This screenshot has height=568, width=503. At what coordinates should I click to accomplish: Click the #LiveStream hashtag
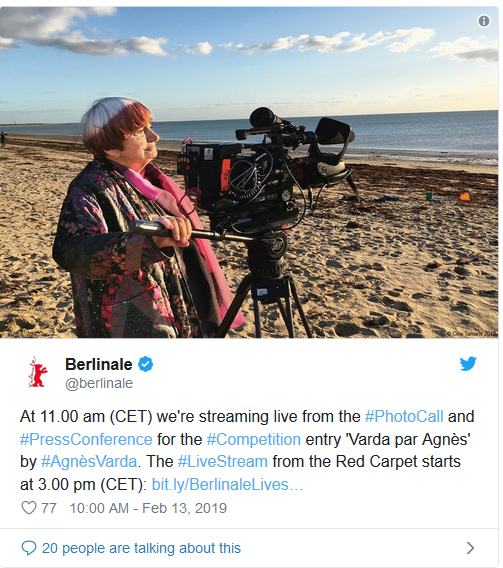pyautogui.click(x=223, y=462)
